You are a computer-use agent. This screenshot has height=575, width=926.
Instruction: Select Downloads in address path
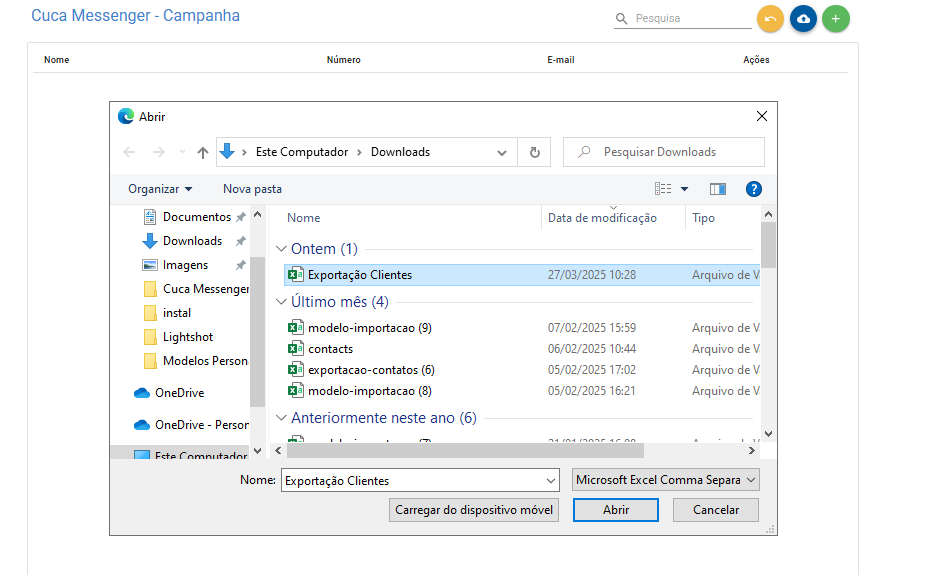[400, 152]
